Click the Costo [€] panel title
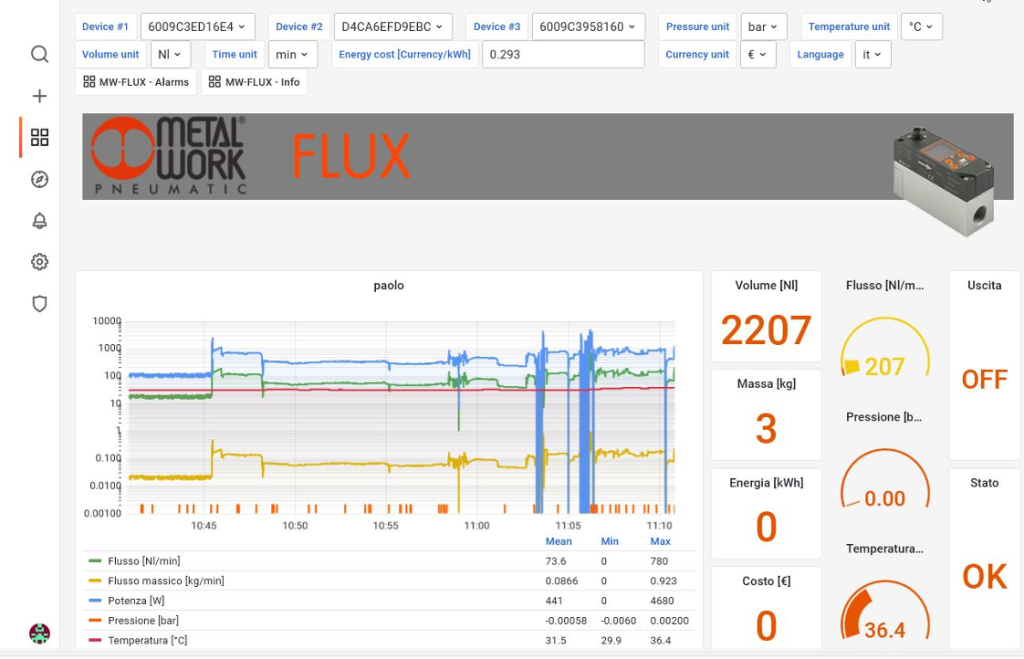1024x659 pixels. [x=766, y=581]
